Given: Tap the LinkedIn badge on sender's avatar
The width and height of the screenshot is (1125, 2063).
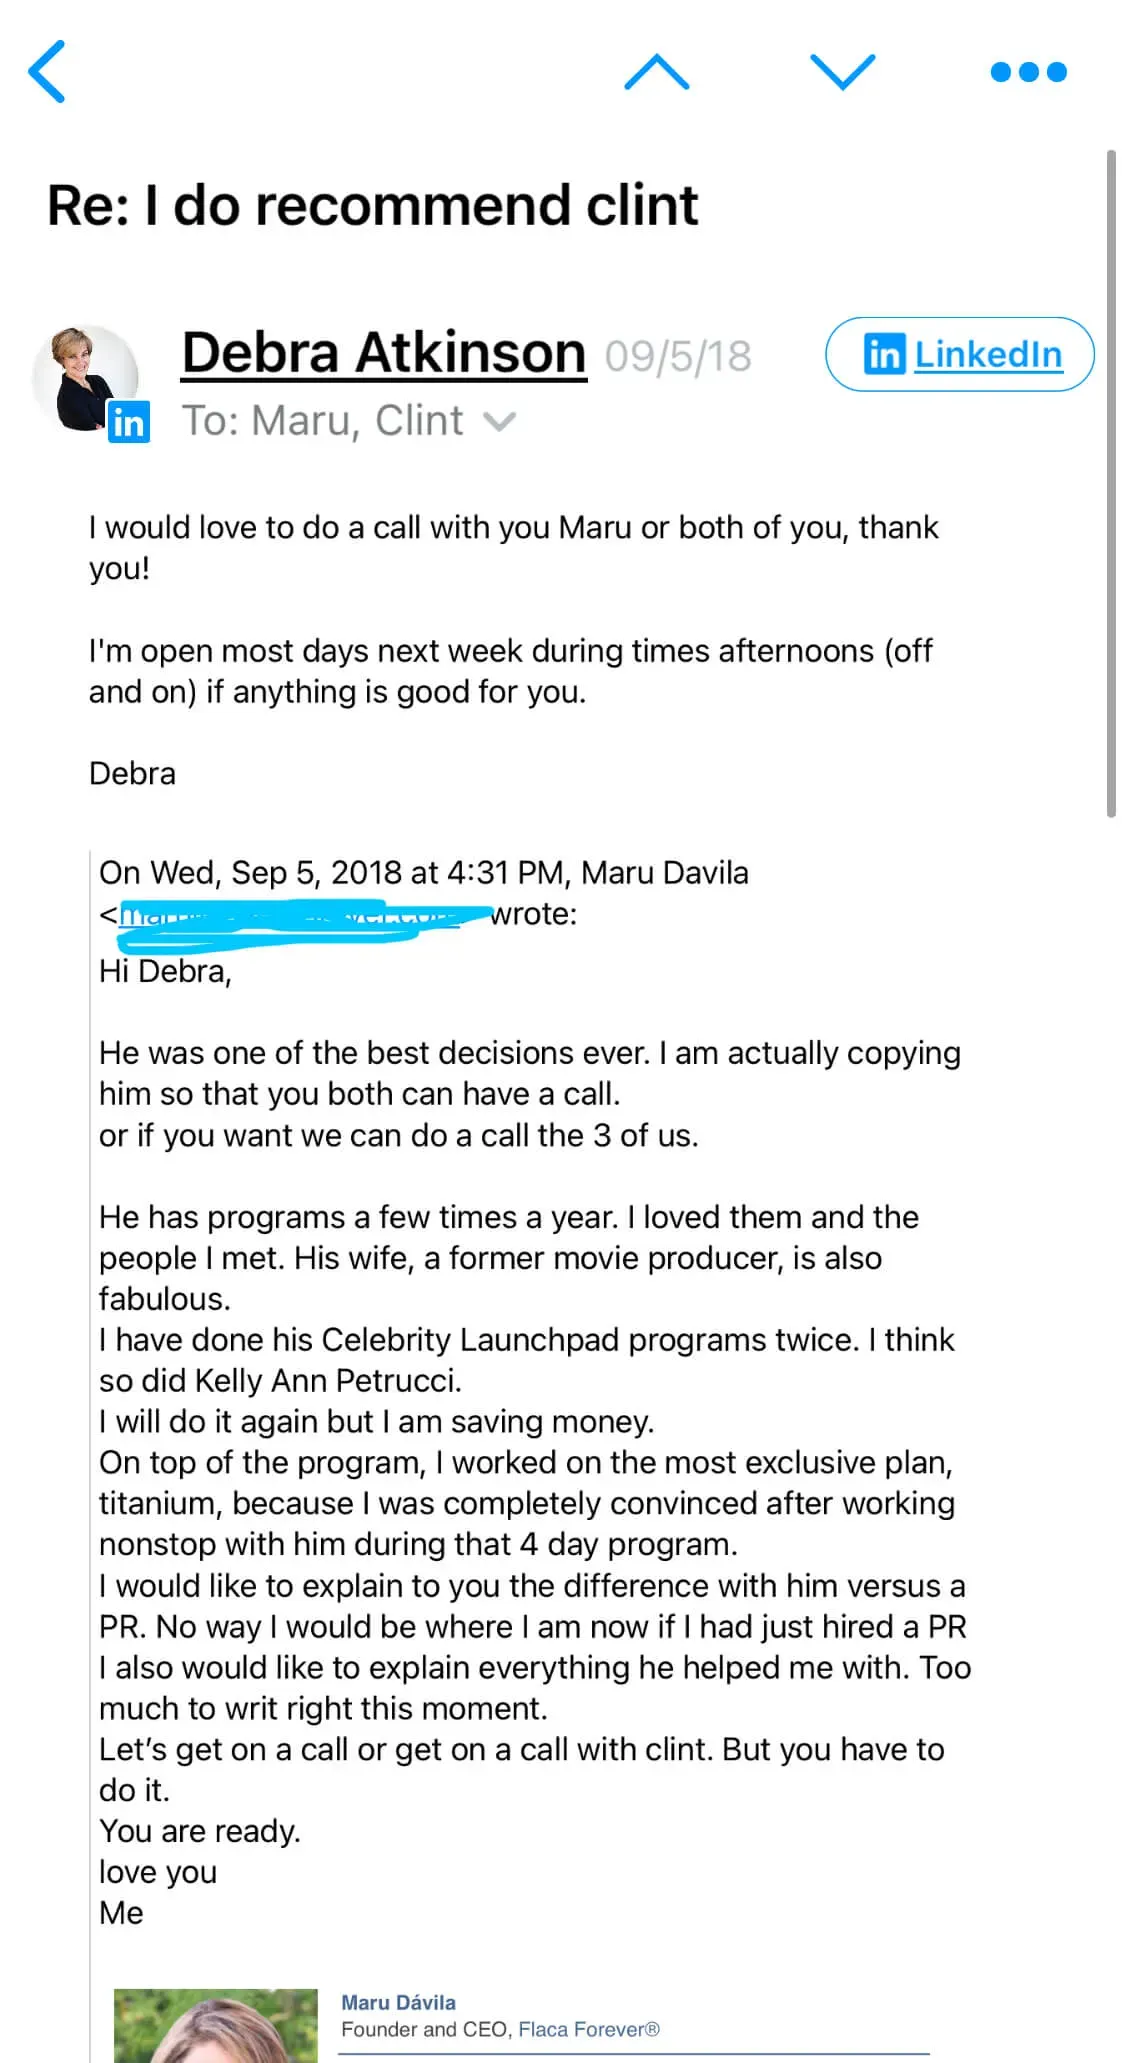Looking at the screenshot, I should (128, 422).
